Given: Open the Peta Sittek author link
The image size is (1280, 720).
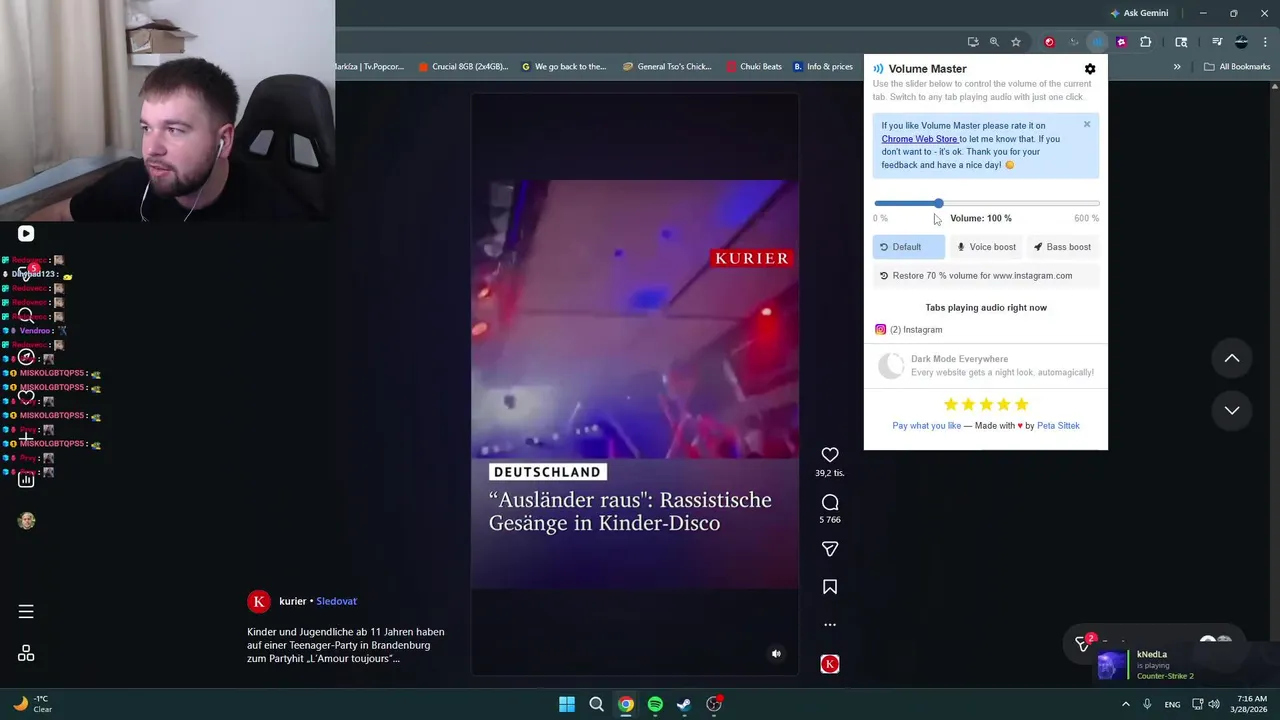Looking at the screenshot, I should click(x=1058, y=426).
